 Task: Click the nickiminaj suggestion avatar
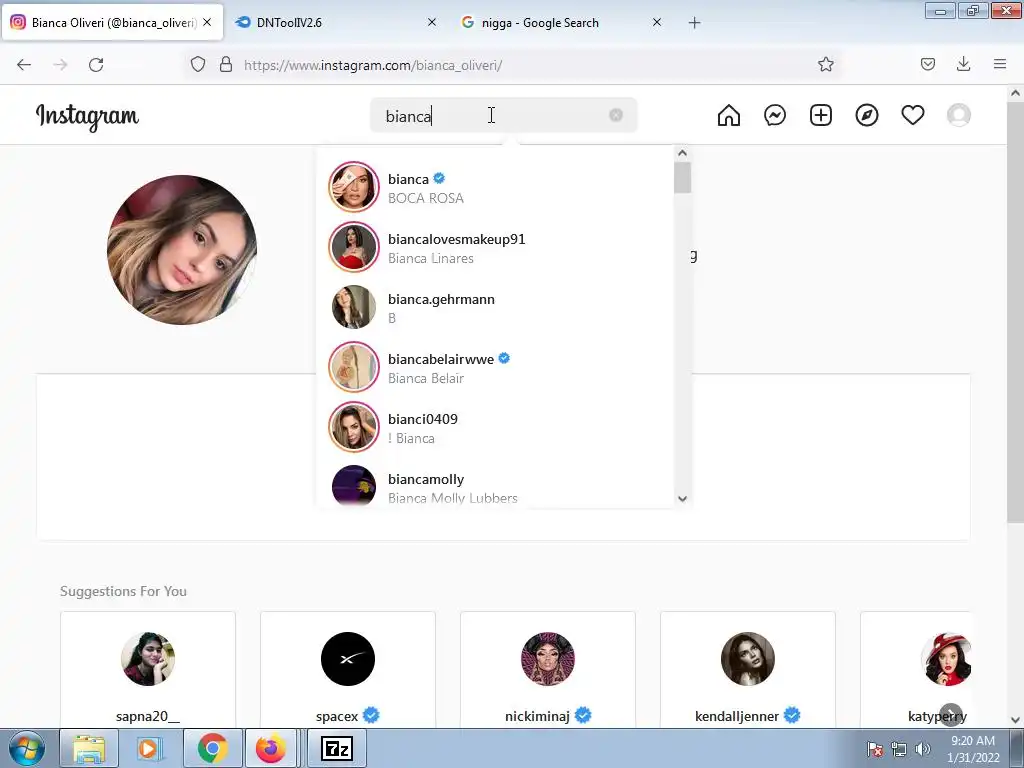tap(548, 659)
